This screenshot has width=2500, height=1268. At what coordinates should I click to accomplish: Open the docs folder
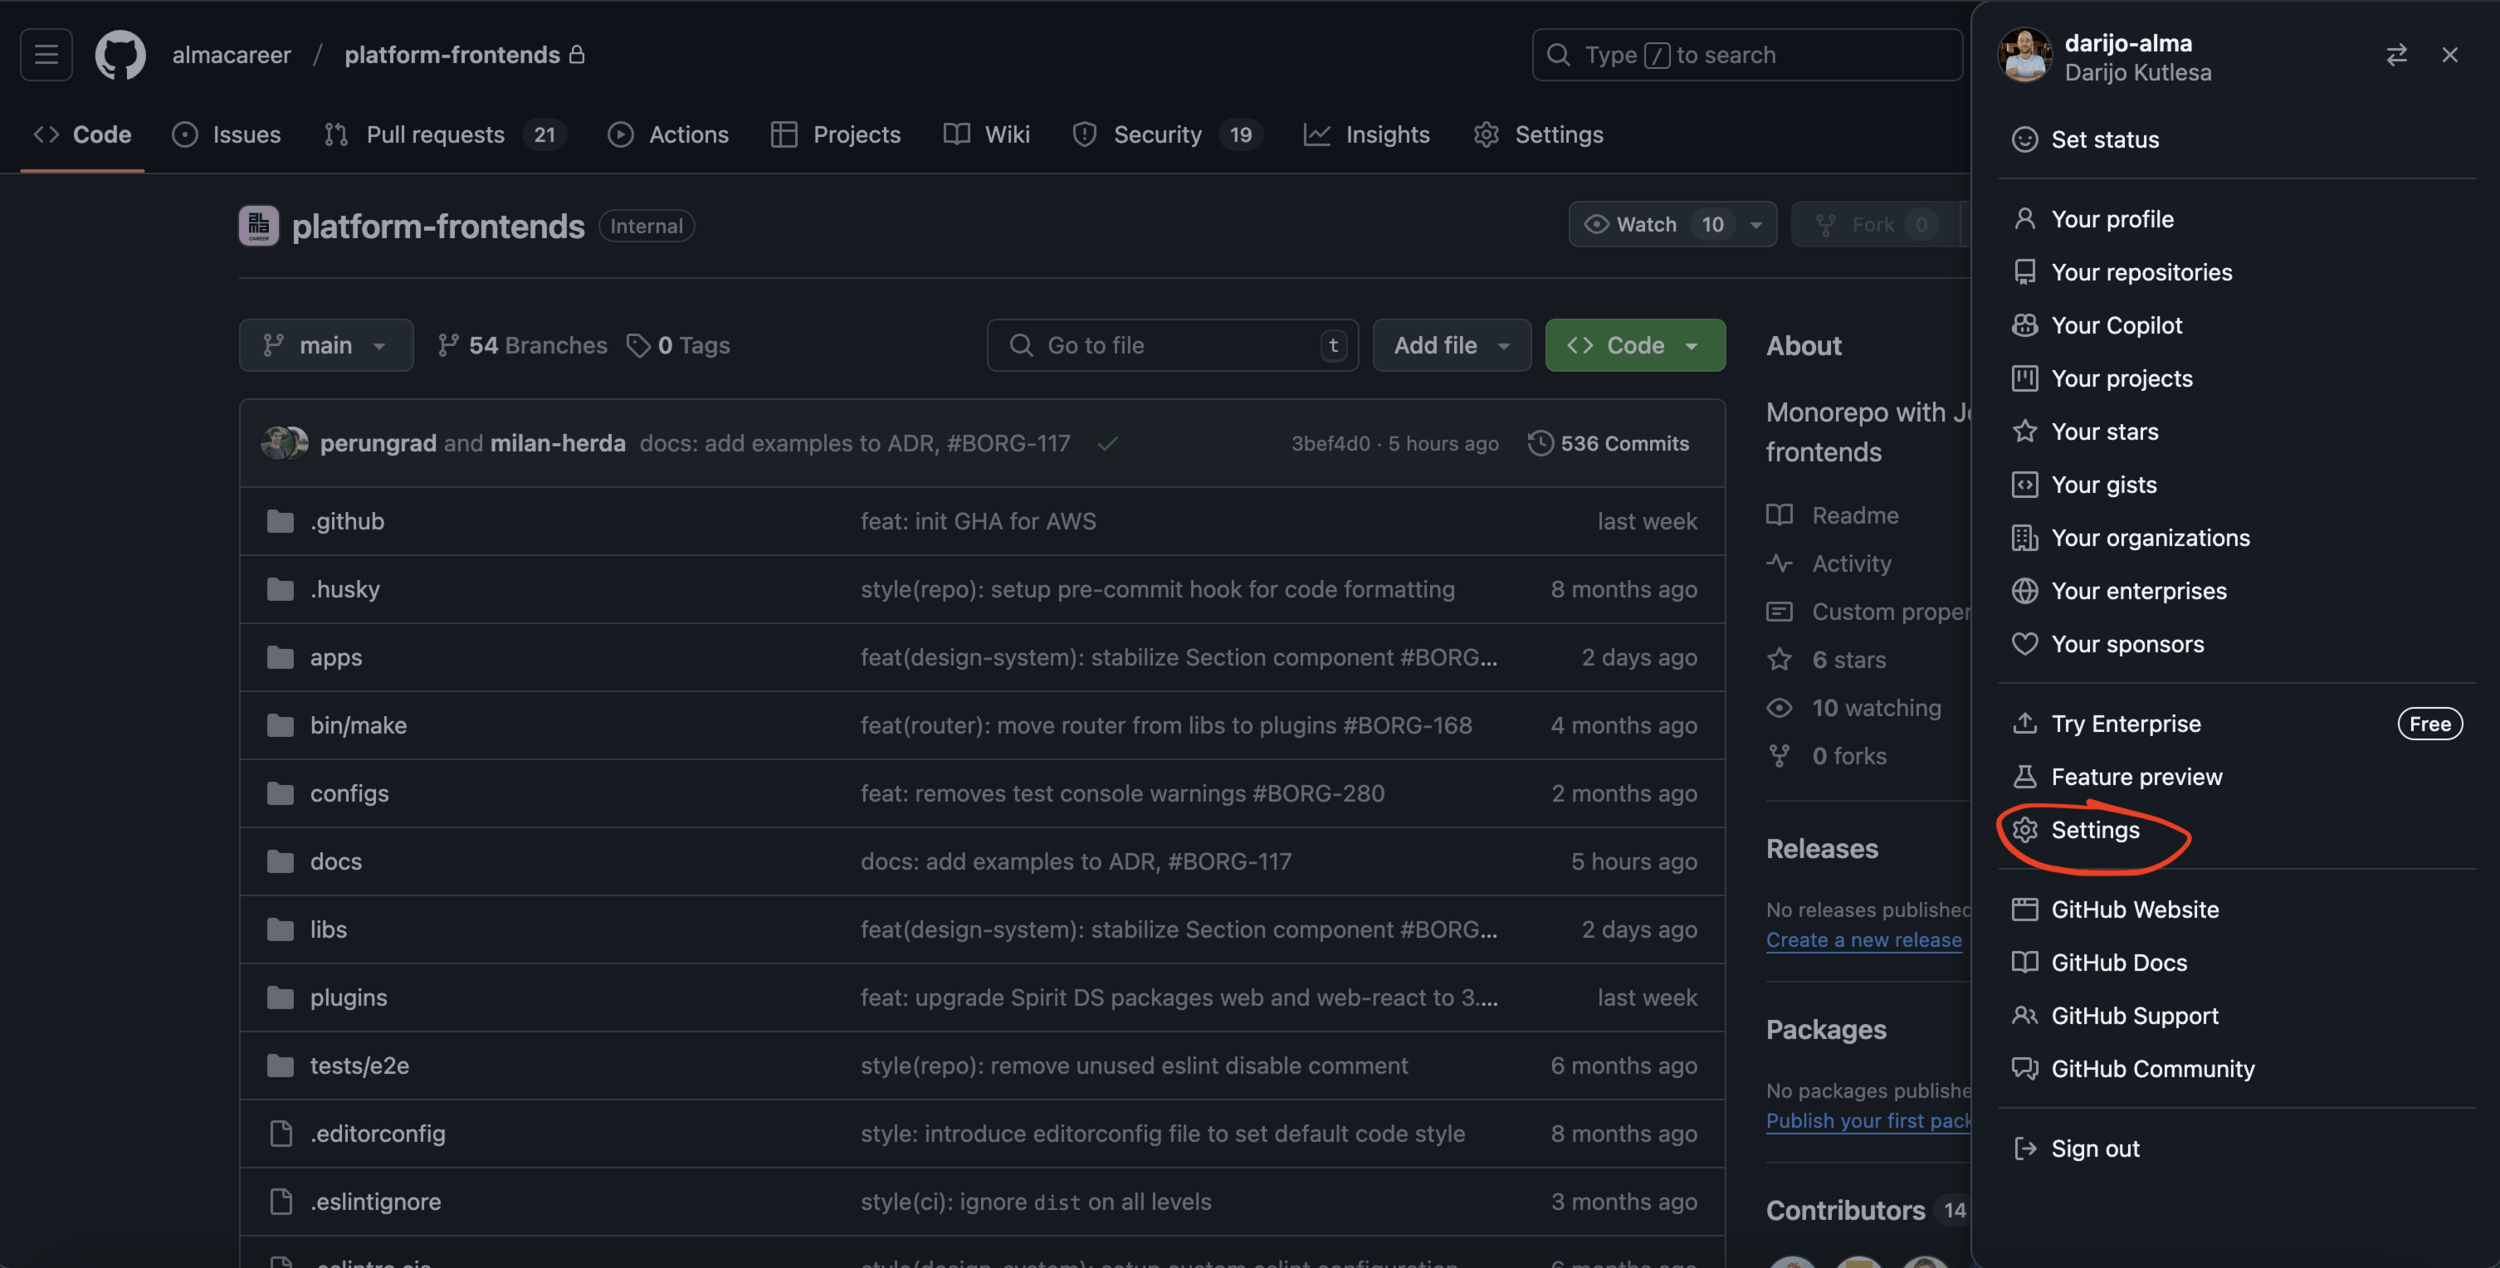[x=336, y=862]
